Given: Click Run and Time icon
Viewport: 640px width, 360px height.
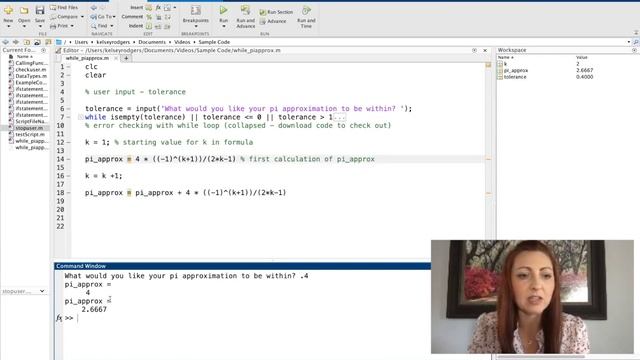Looking at the screenshot, I should [x=306, y=10].
